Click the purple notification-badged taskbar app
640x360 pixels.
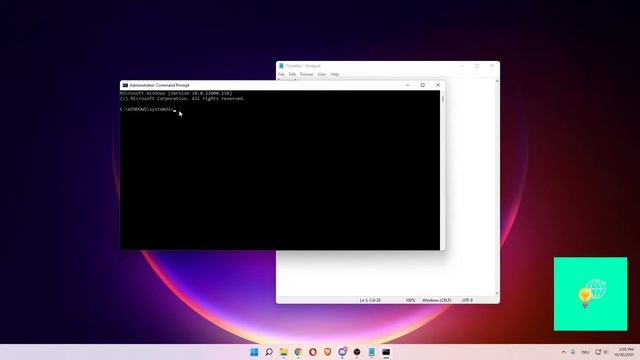(342, 351)
